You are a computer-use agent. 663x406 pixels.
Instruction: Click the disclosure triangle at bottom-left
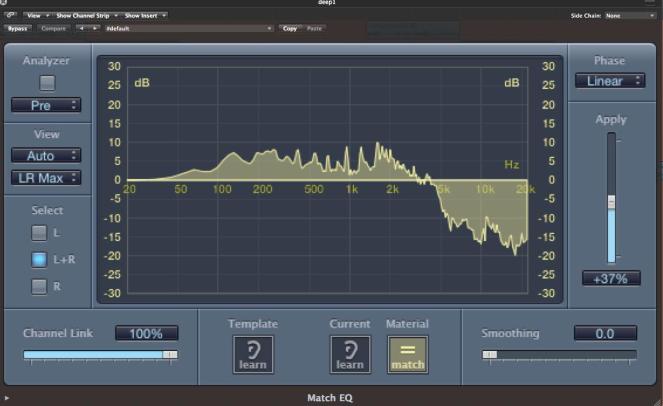tap(7, 398)
